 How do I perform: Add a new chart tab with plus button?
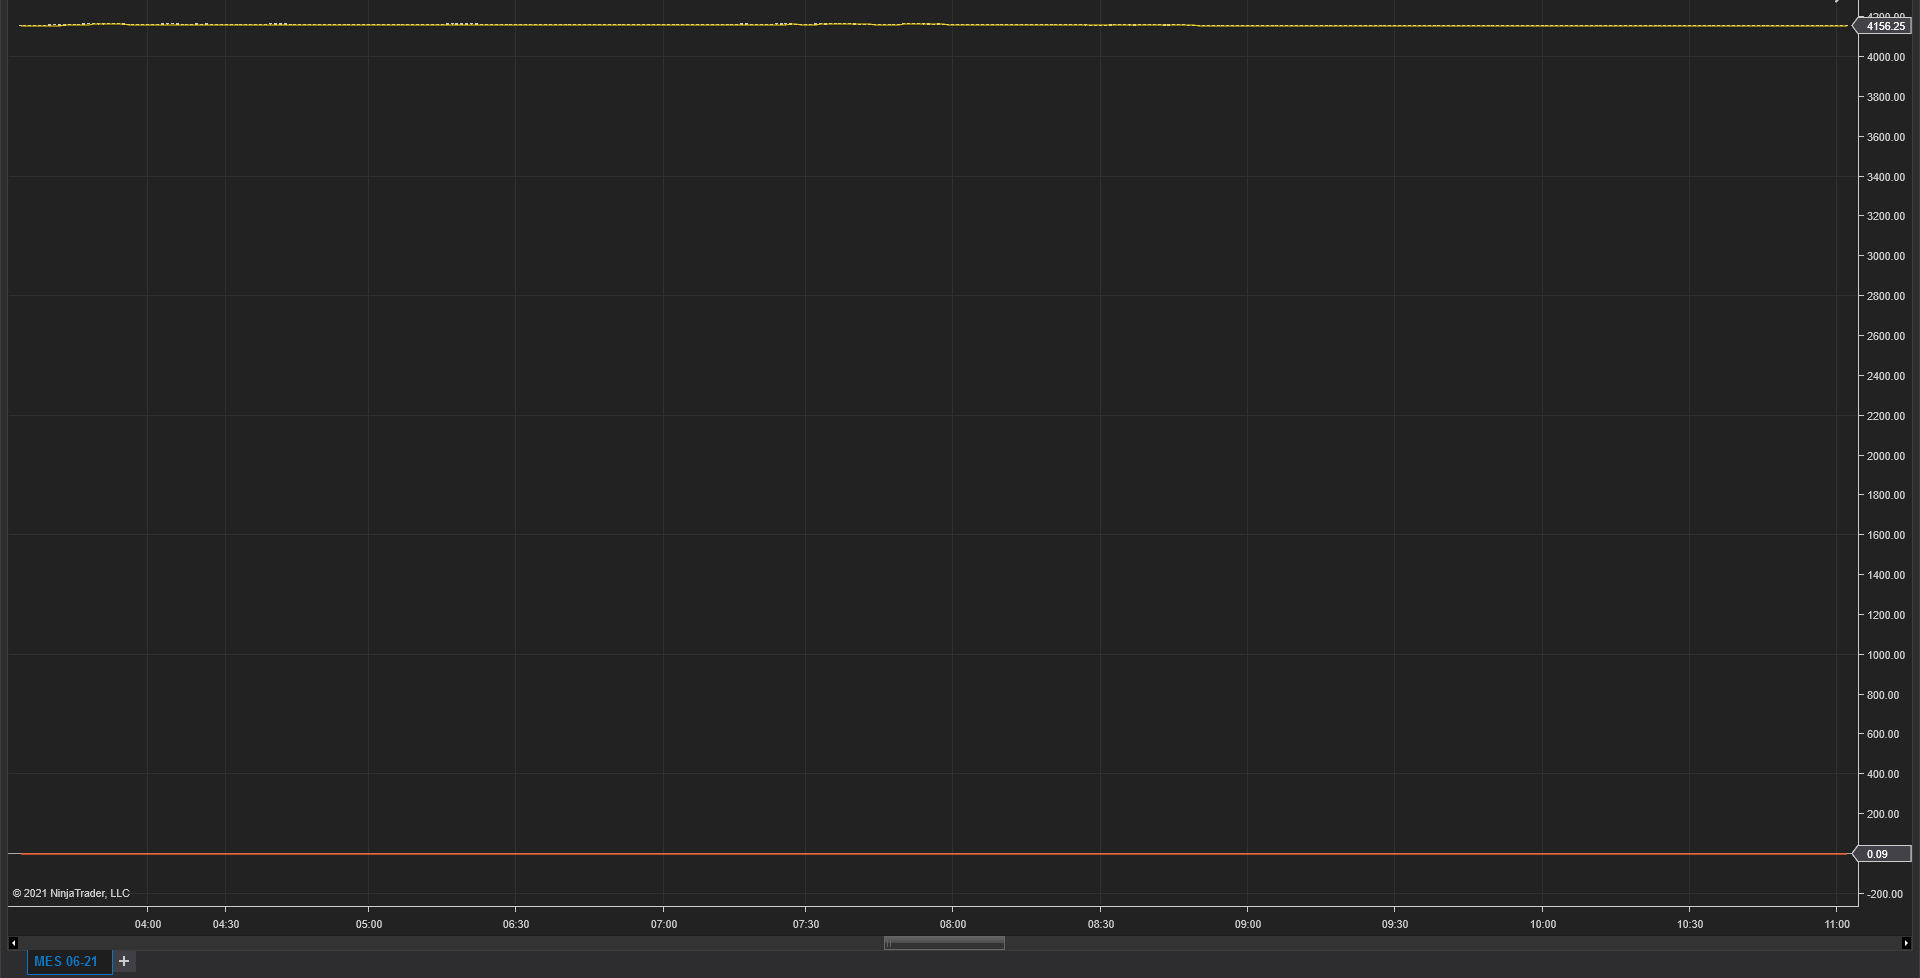(x=124, y=961)
